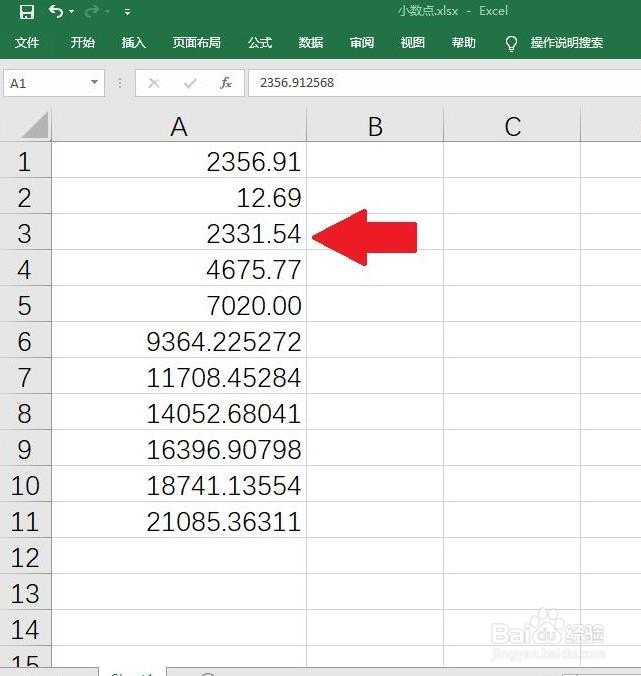This screenshot has height=676, width=641.
Task: Select cell containing 14052.68041
Action: [x=179, y=413]
